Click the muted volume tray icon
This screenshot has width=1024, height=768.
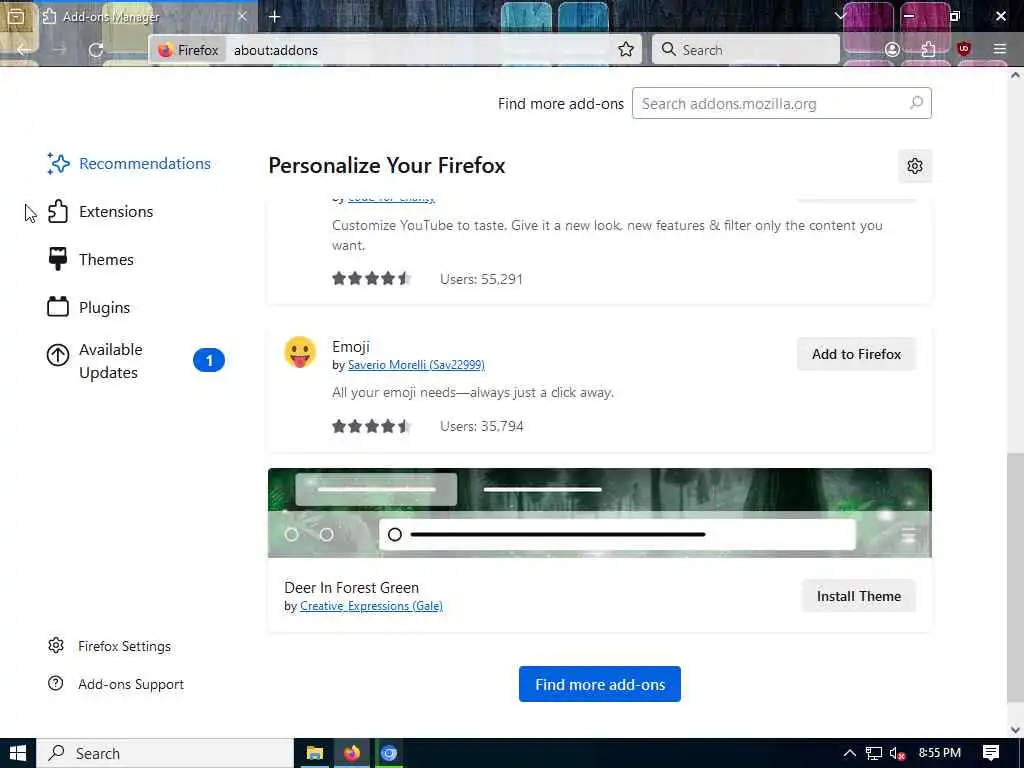(897, 754)
